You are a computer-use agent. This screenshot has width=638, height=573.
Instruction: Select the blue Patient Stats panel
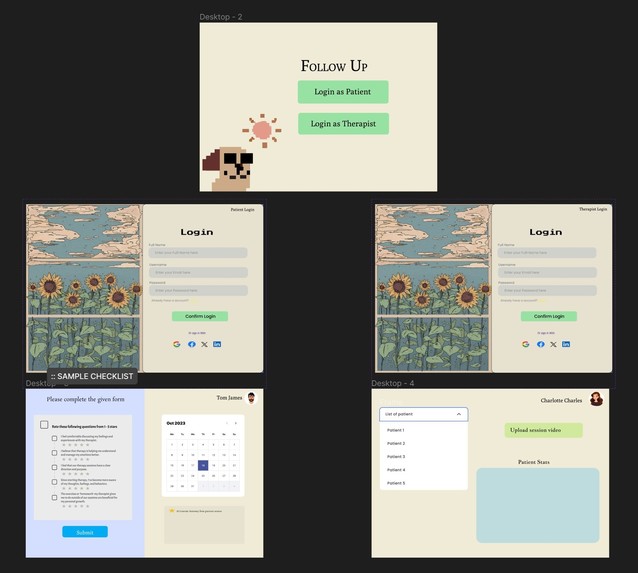[537, 505]
